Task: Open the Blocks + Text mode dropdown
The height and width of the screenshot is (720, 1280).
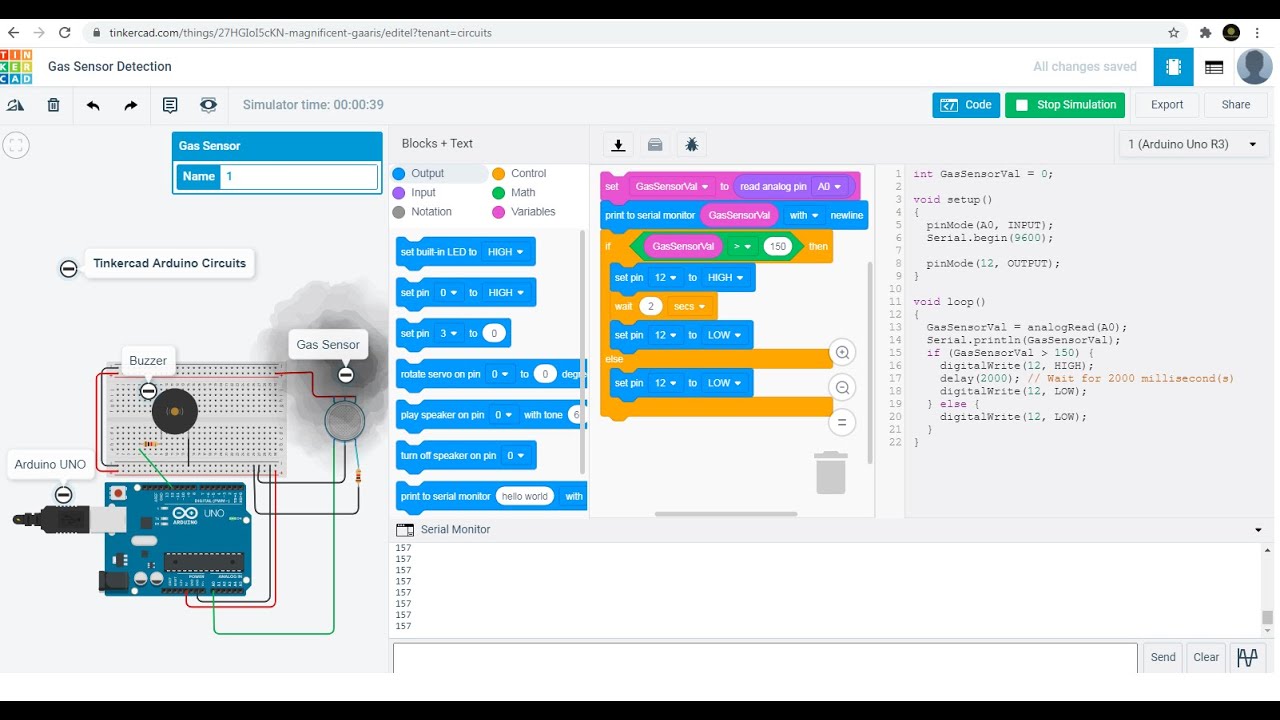Action: (x=437, y=143)
